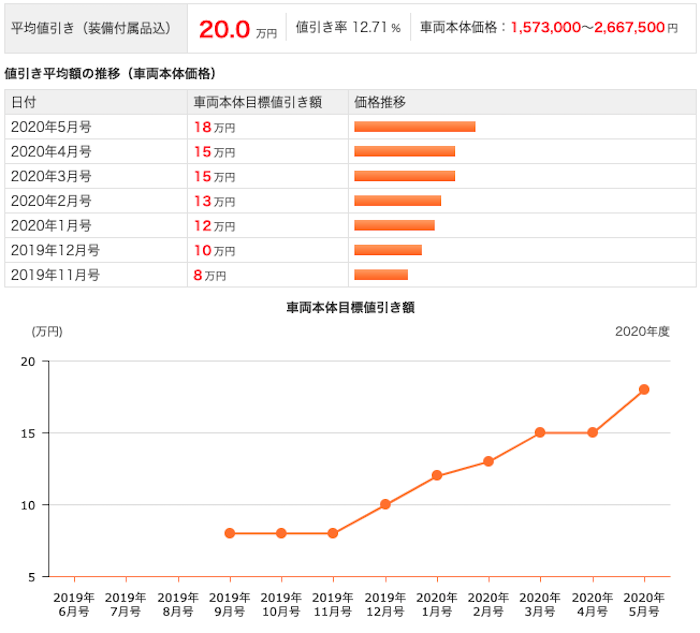This screenshot has height=633, width=700.
Task: Click the 価格推移 column header
Action: click(380, 102)
